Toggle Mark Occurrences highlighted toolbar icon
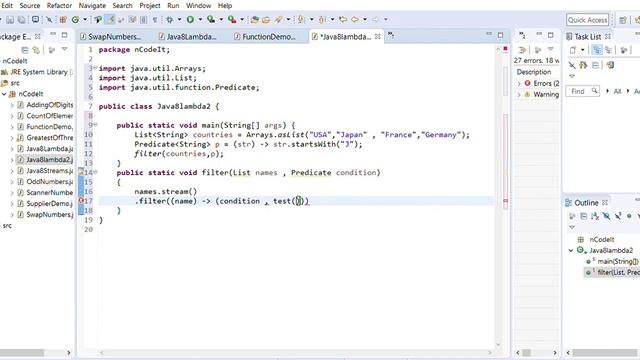 [x=110, y=19]
